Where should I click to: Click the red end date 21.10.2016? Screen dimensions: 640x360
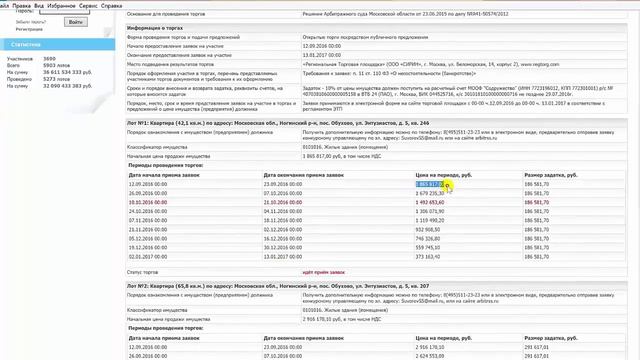(x=283, y=202)
